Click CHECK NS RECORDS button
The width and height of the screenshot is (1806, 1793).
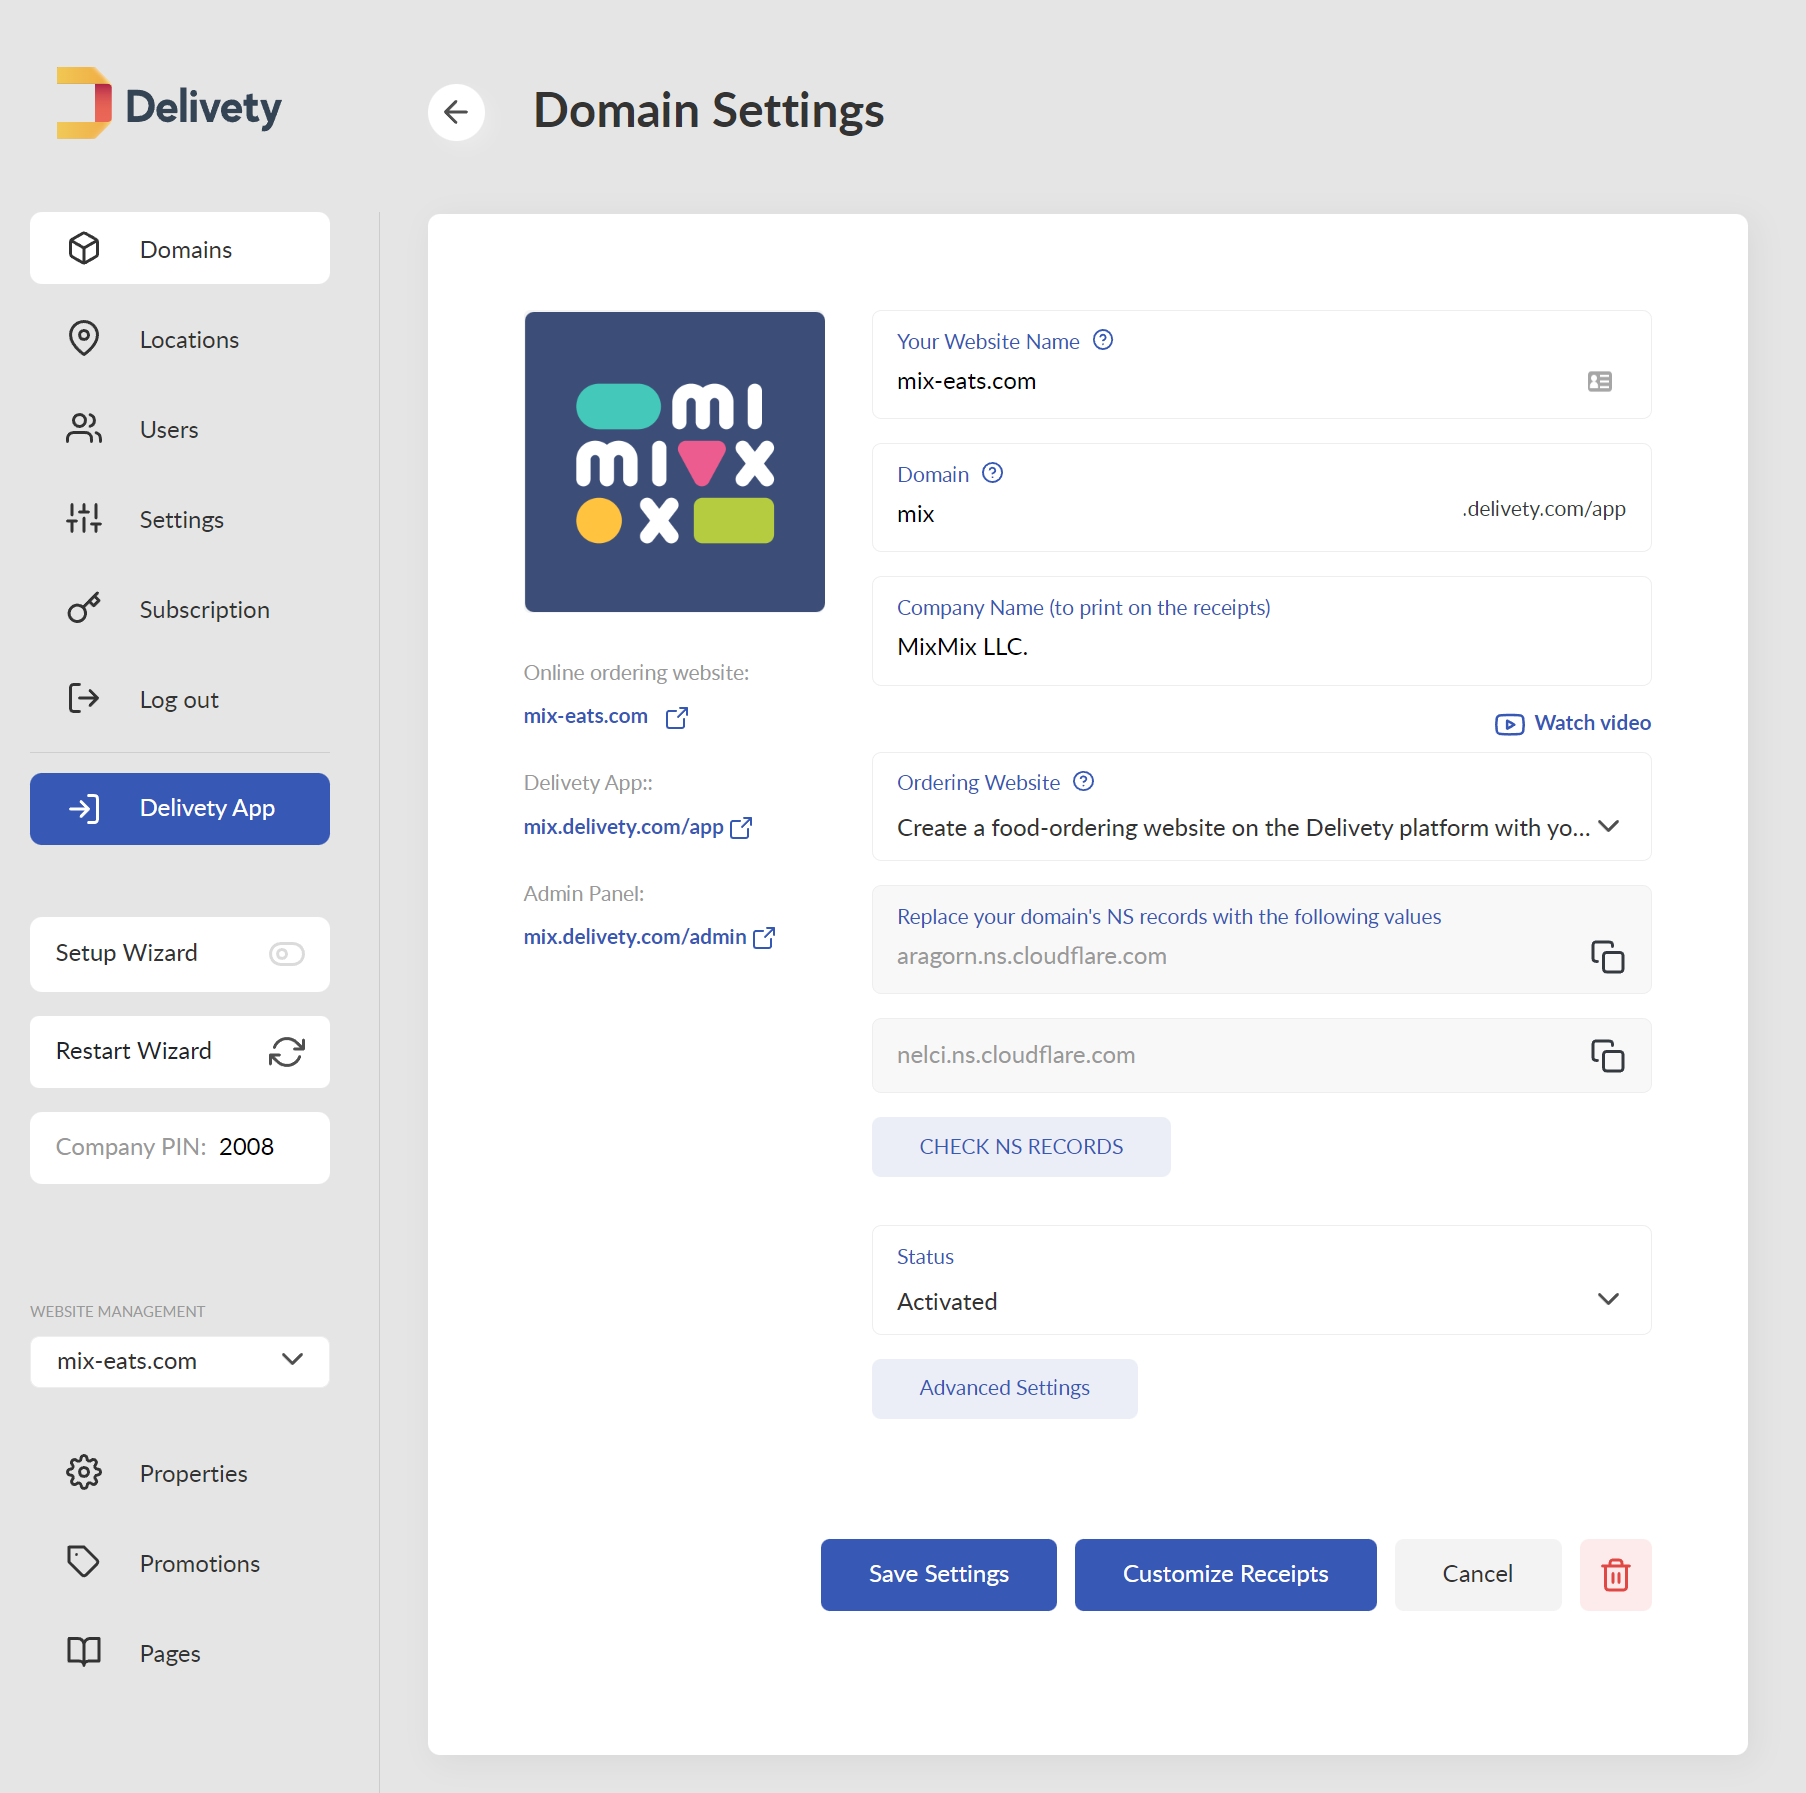click(1021, 1147)
